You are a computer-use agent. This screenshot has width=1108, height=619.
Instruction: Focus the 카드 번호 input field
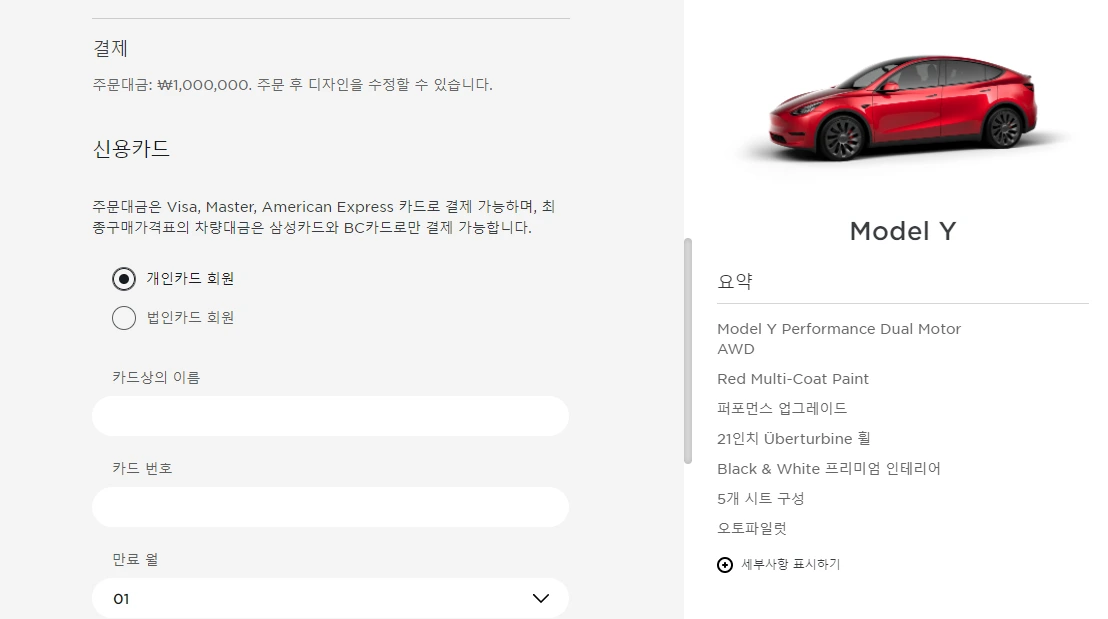click(x=330, y=507)
